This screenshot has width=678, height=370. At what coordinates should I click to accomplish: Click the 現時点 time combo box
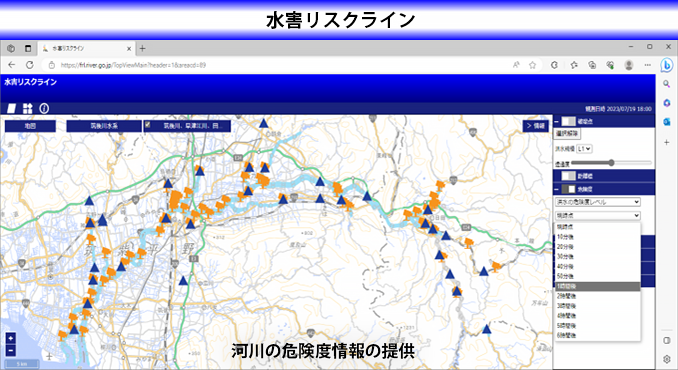tap(597, 215)
